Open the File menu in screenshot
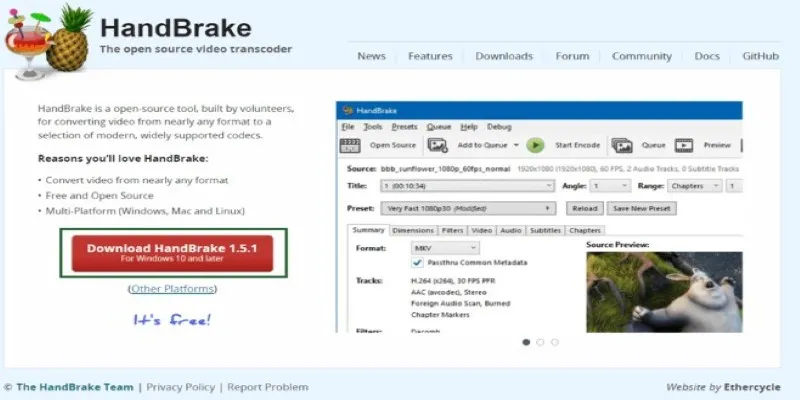The height and width of the screenshot is (400, 800). [x=348, y=127]
